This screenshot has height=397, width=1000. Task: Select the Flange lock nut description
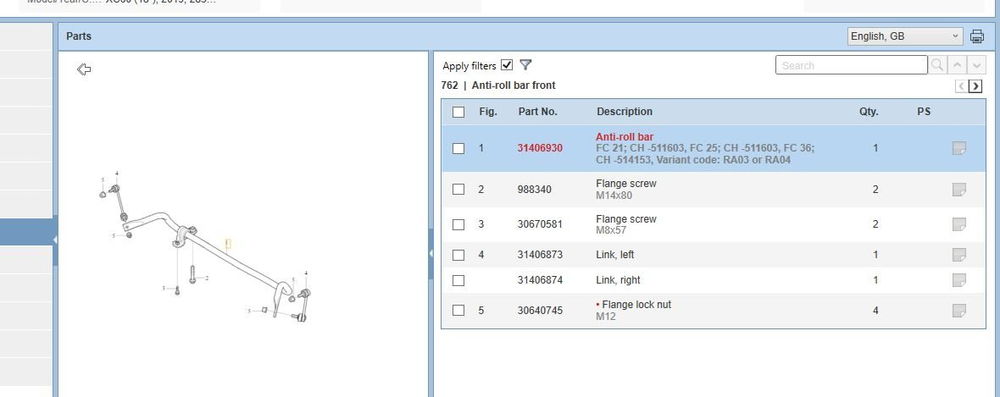(636, 304)
